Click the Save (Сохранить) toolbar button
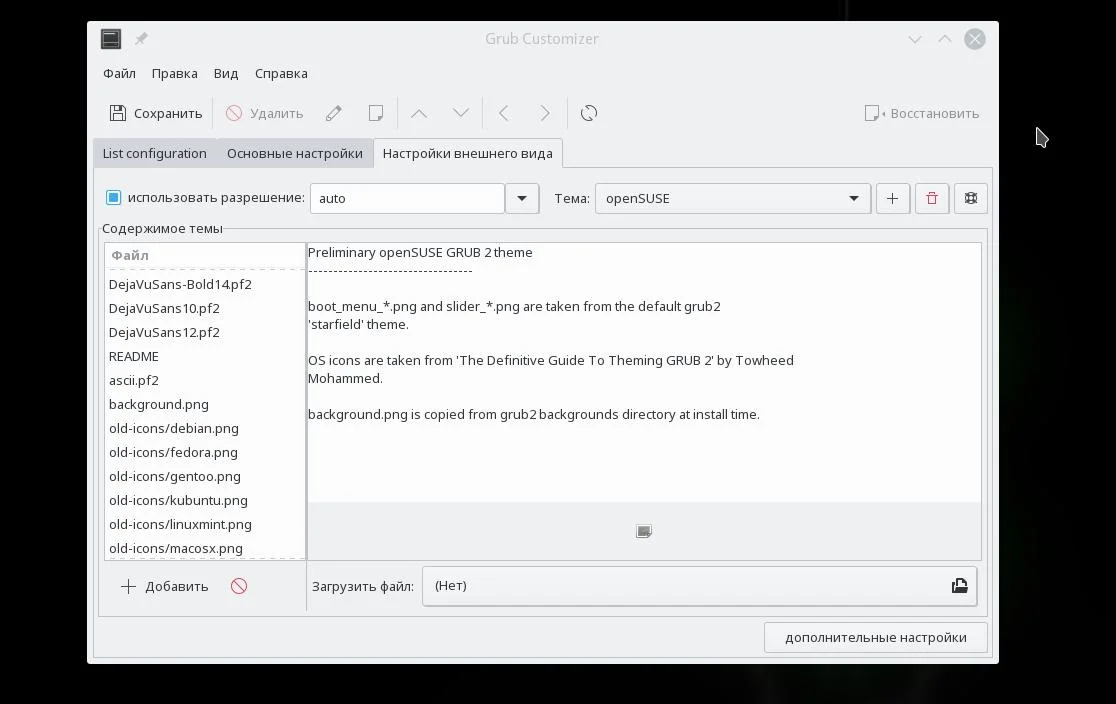The image size is (1116, 704). tap(155, 113)
